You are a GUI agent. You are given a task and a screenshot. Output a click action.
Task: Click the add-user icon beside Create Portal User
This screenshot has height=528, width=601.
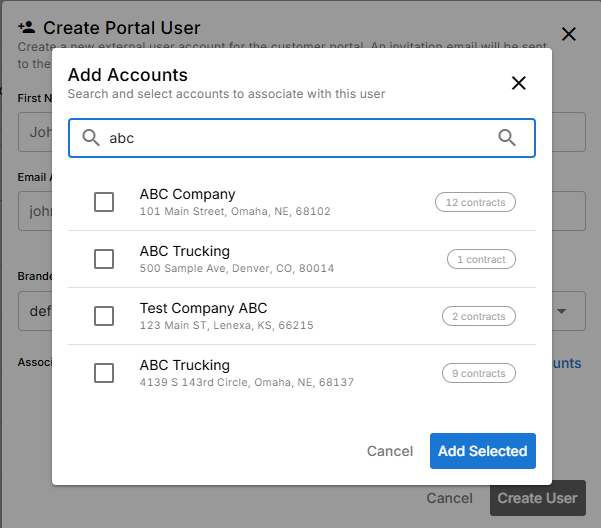(27, 28)
